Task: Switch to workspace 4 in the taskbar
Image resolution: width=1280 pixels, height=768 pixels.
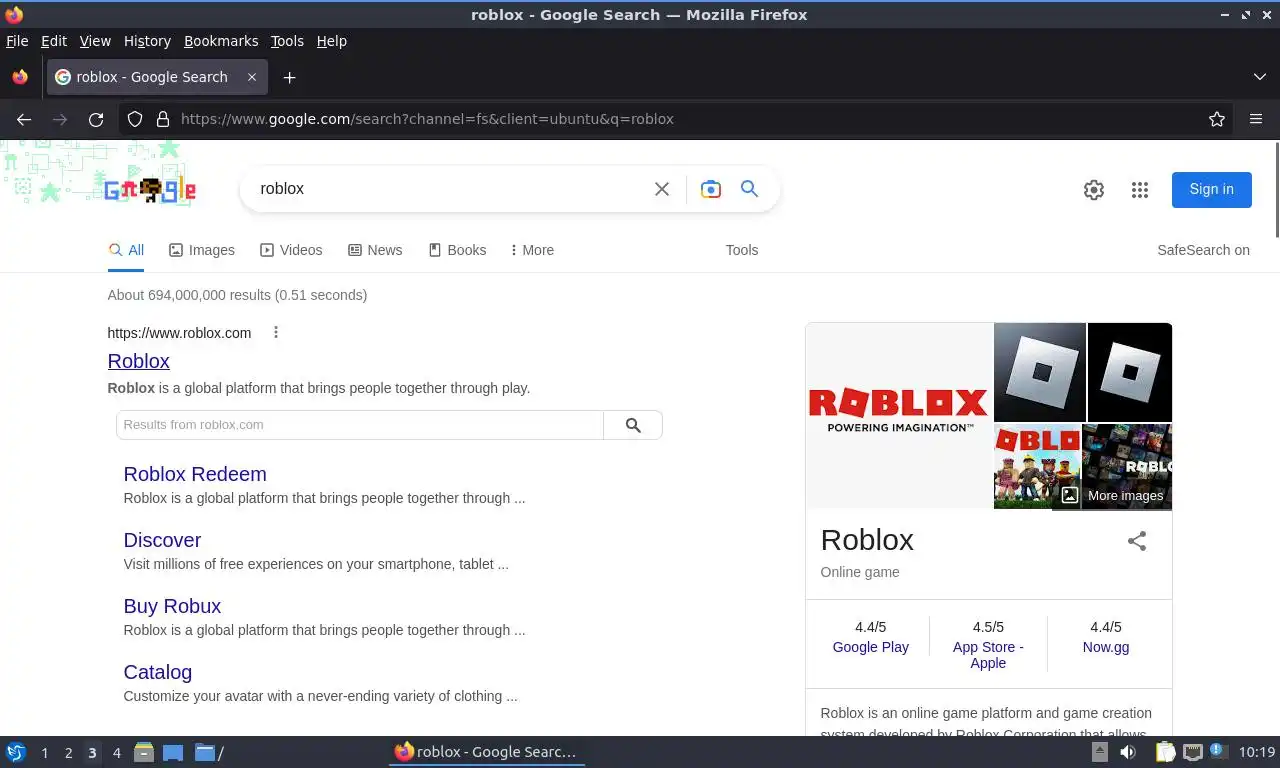Action: 116,753
